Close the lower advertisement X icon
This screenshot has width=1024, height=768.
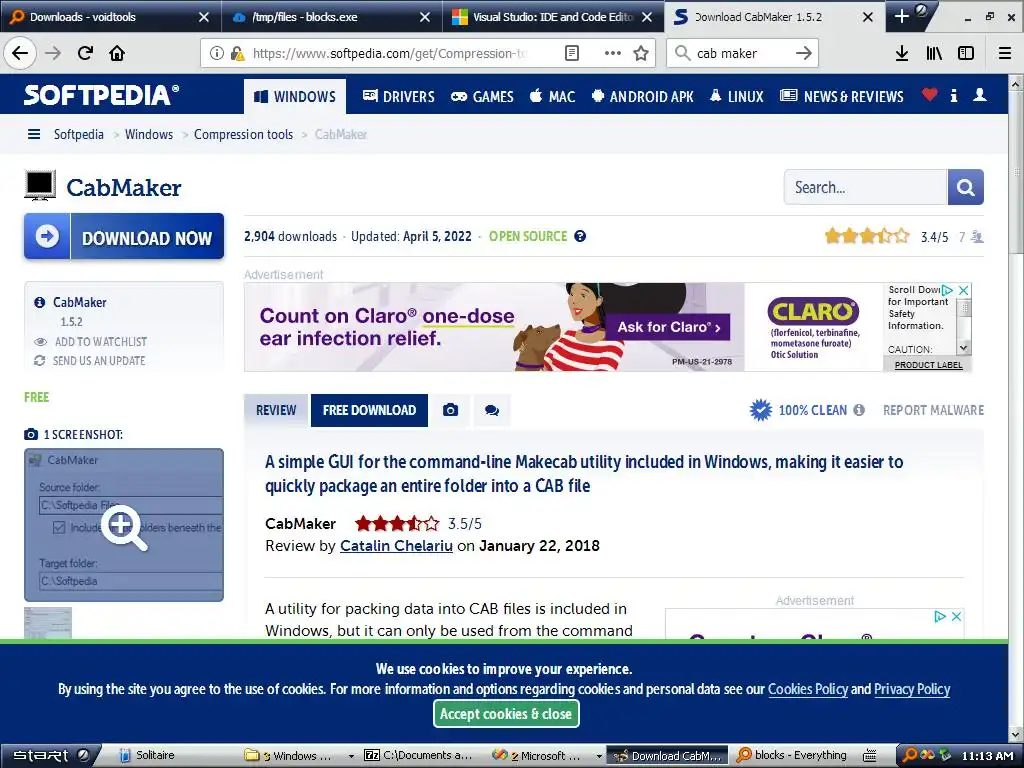tap(956, 616)
